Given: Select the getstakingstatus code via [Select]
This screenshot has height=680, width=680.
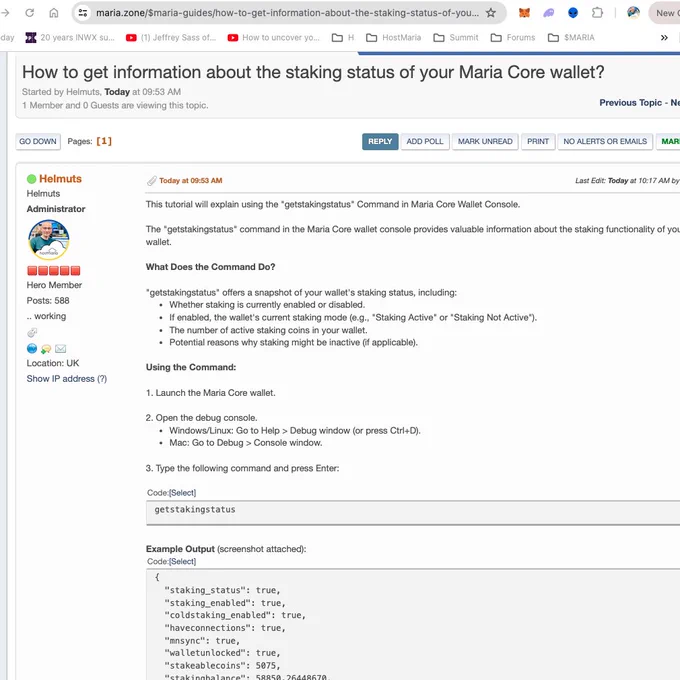Looking at the screenshot, I should (183, 493).
